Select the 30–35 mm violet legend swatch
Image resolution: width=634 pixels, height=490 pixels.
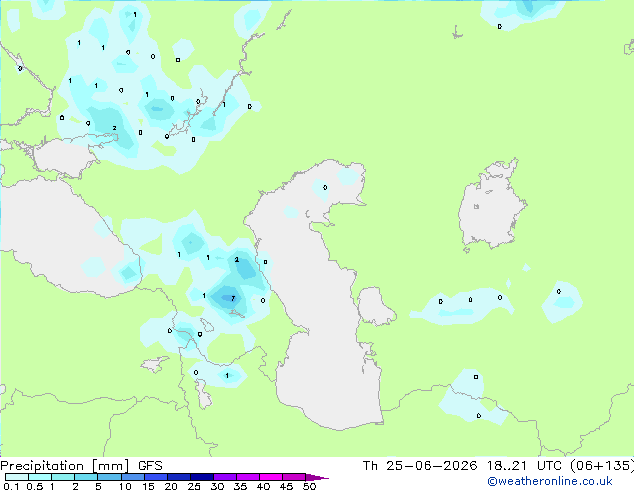225,477
